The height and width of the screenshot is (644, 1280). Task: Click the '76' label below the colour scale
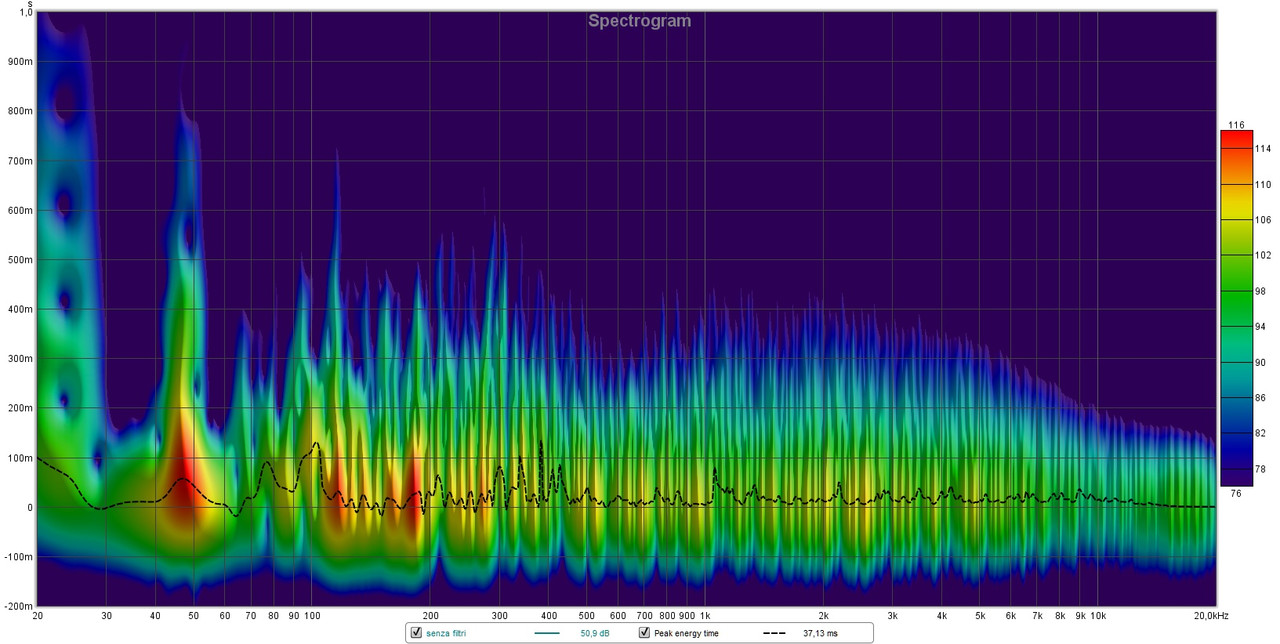click(1235, 492)
